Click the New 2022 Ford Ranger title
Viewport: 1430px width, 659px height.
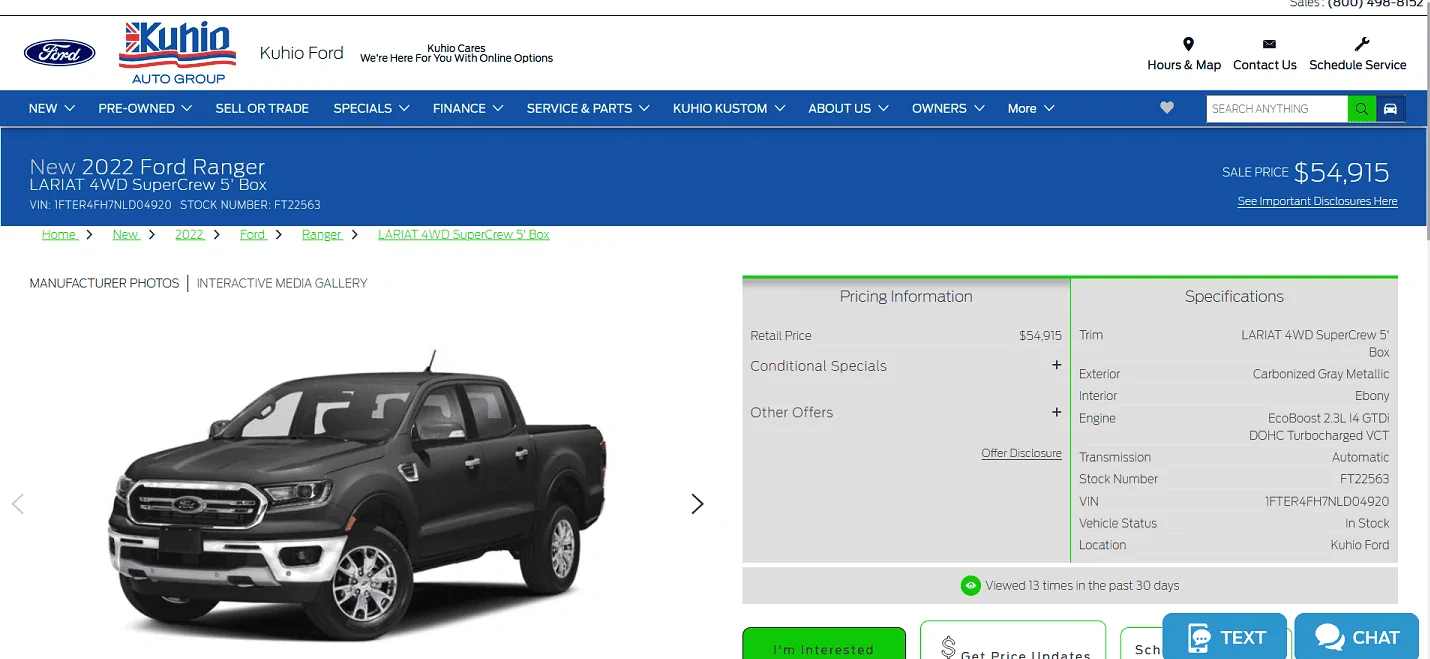click(x=147, y=166)
